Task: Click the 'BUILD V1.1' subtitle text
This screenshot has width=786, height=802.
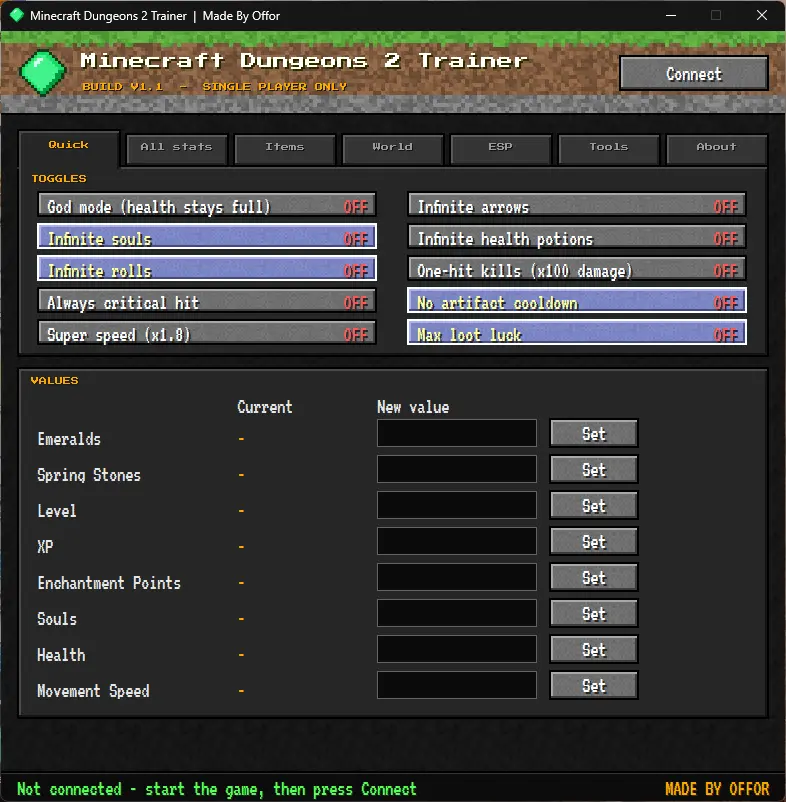Action: [x=123, y=86]
